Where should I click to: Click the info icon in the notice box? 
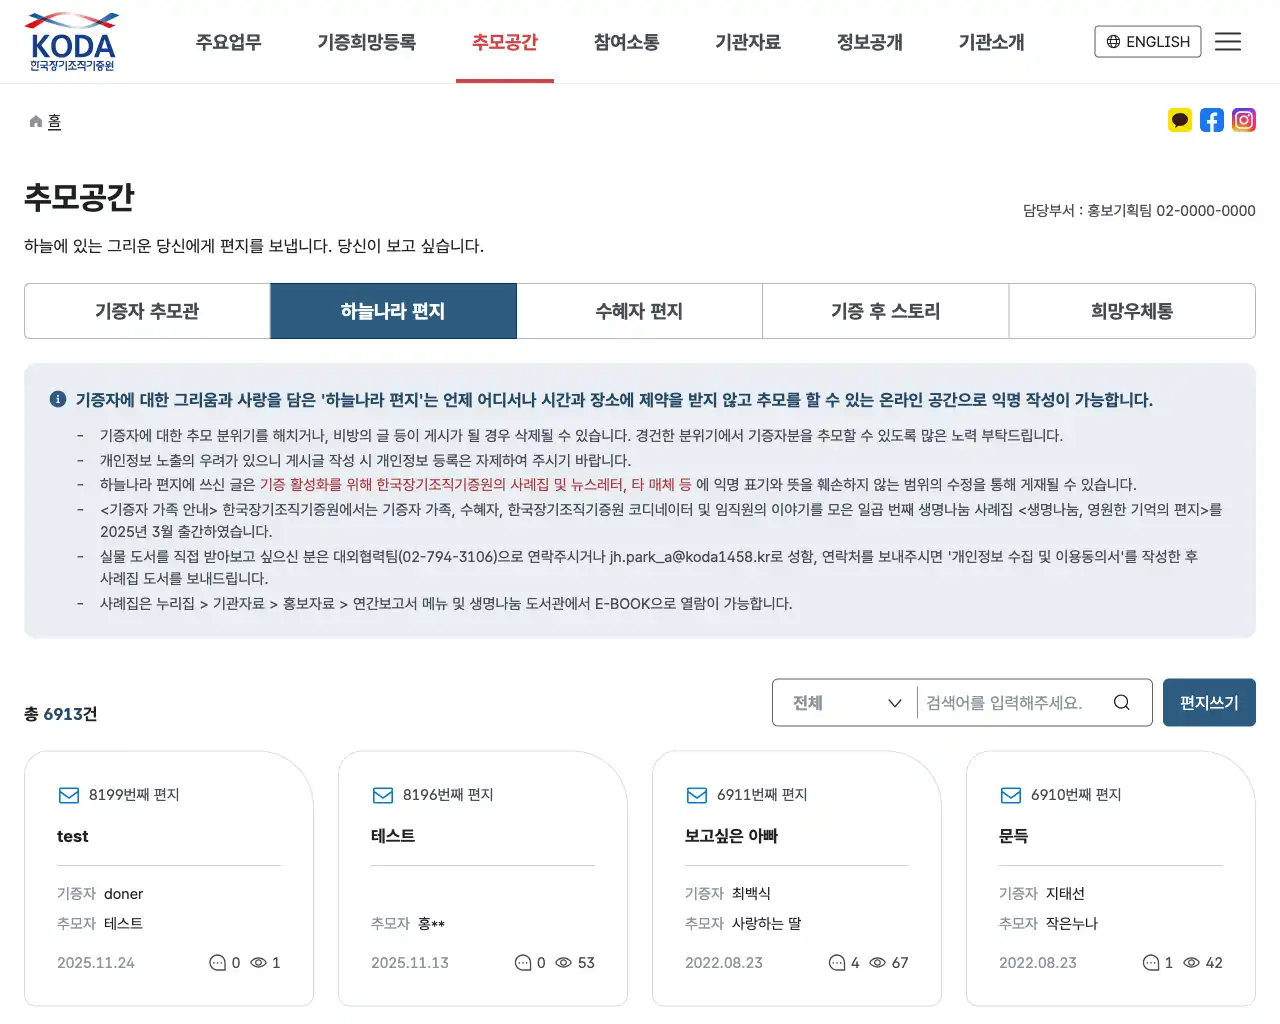(57, 398)
